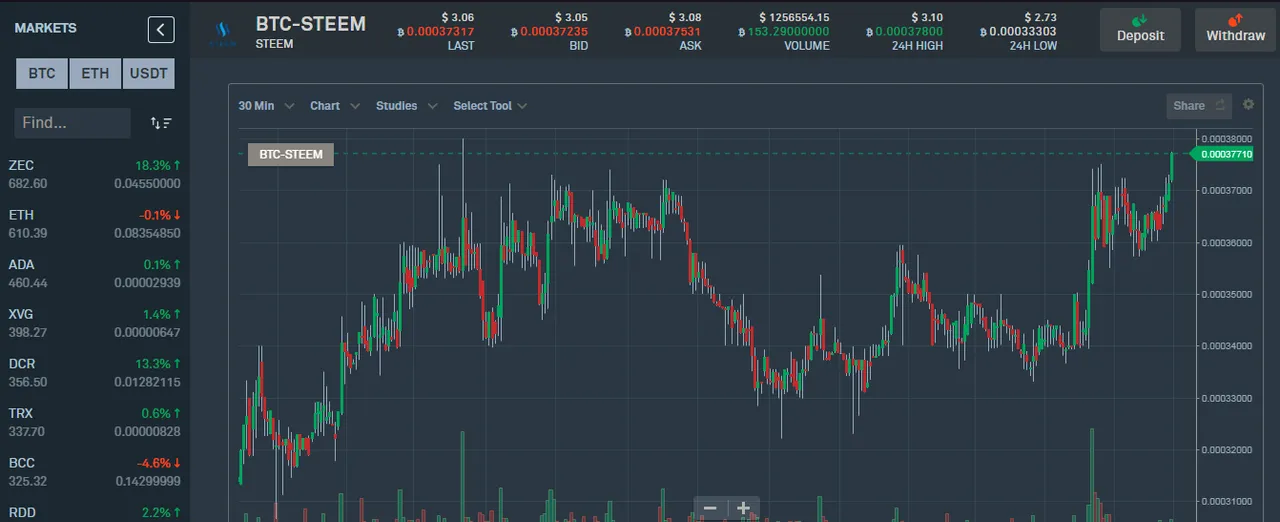Image resolution: width=1280 pixels, height=522 pixels.
Task: Open the Chart type dropdown
Action: pos(334,106)
